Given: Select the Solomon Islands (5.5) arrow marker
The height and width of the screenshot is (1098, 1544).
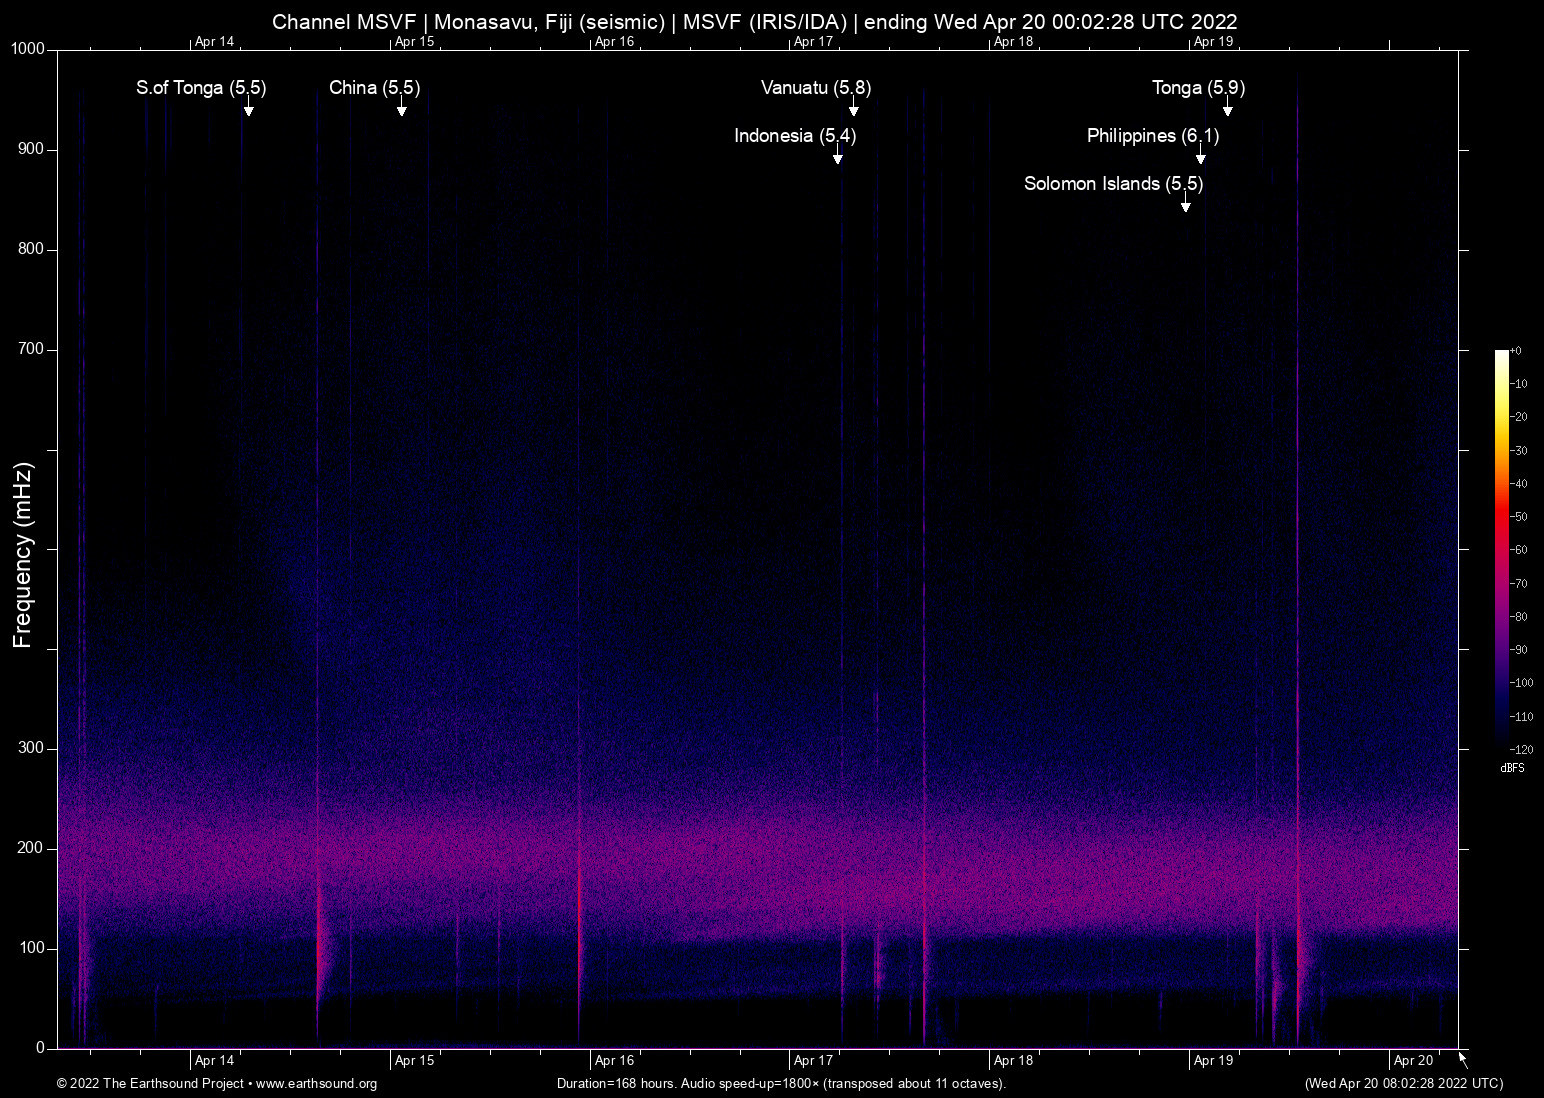Looking at the screenshot, I should click(1185, 203).
